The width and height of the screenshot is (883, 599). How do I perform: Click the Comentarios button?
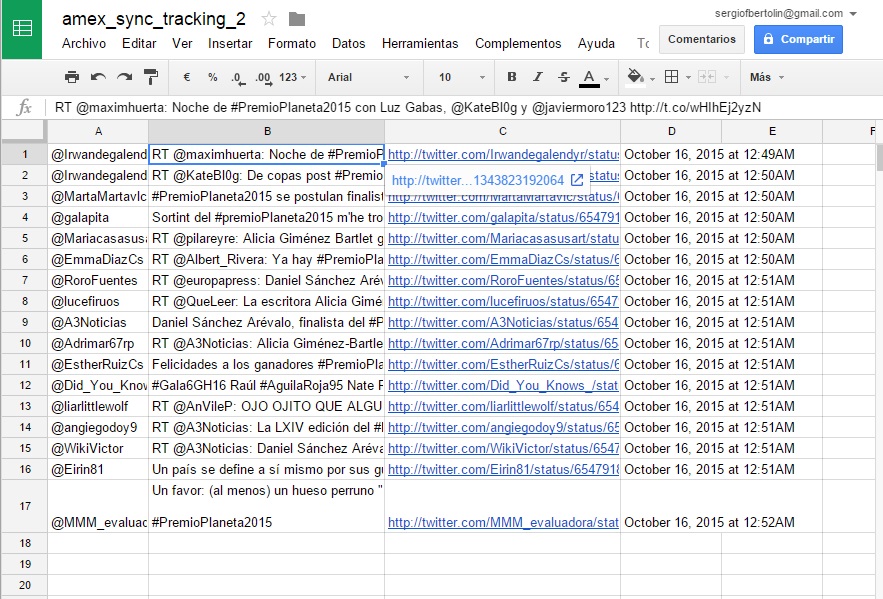click(702, 39)
